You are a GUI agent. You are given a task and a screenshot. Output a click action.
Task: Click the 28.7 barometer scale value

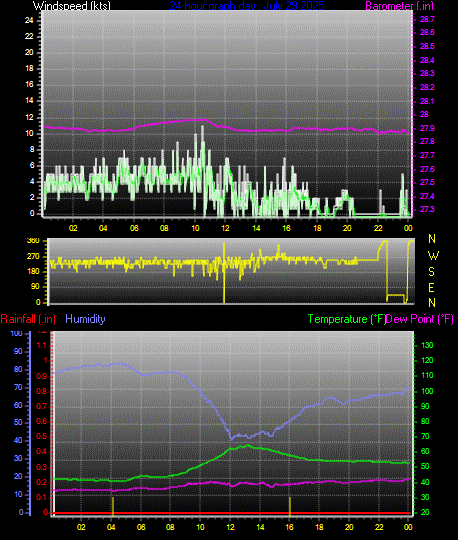pyautogui.click(x=427, y=19)
